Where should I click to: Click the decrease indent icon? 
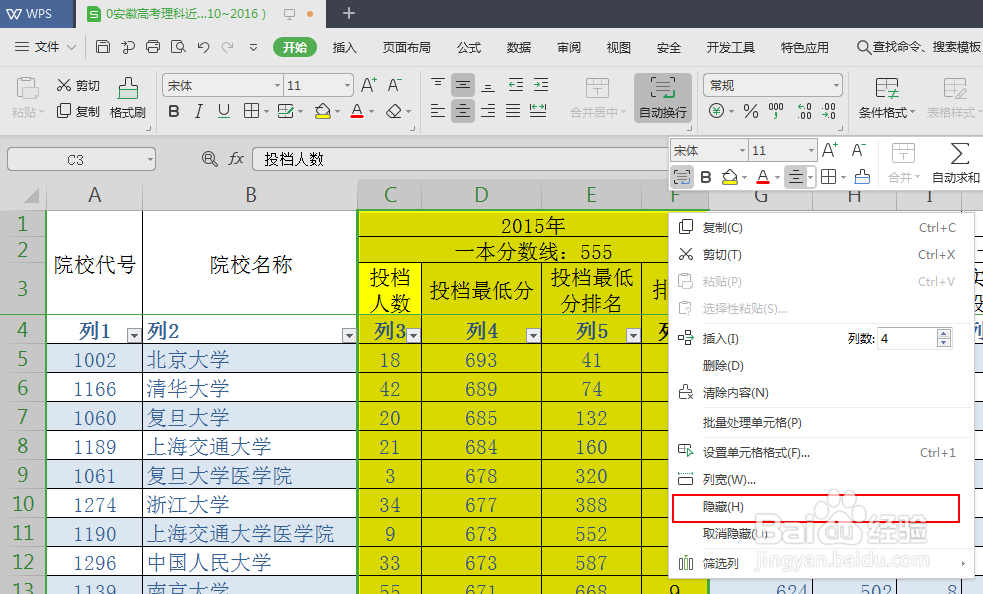515,85
